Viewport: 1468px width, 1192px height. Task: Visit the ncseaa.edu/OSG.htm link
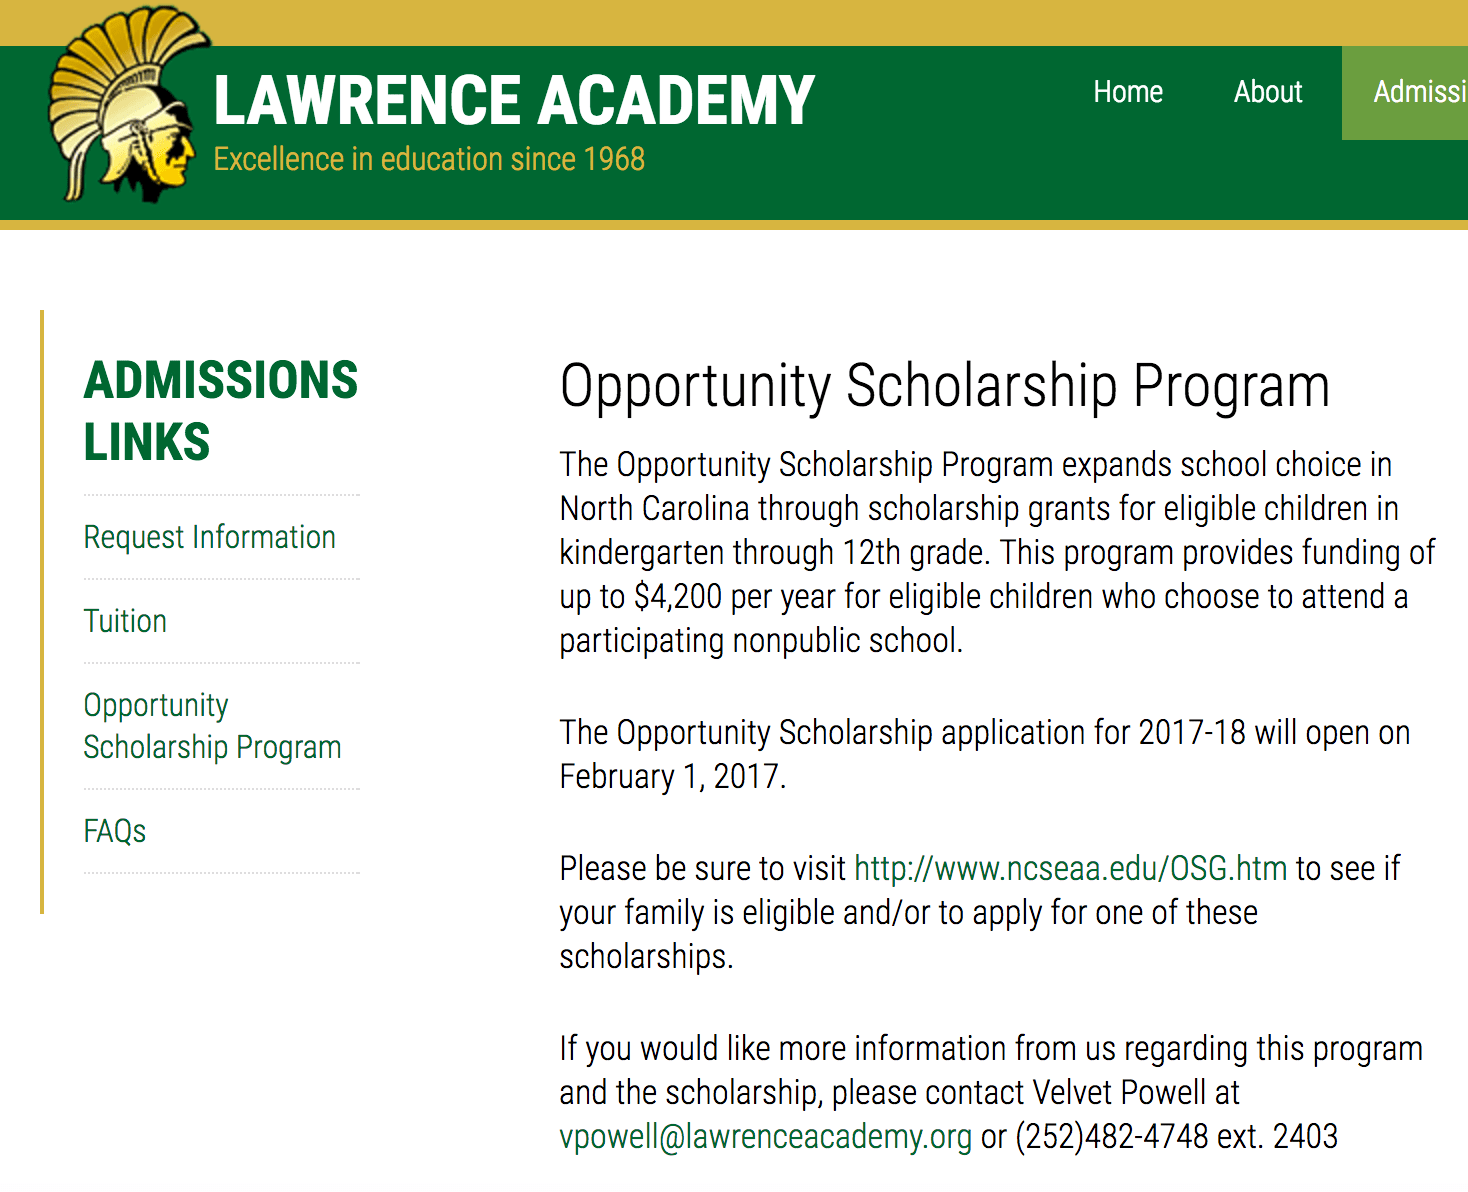pyautogui.click(x=1070, y=868)
